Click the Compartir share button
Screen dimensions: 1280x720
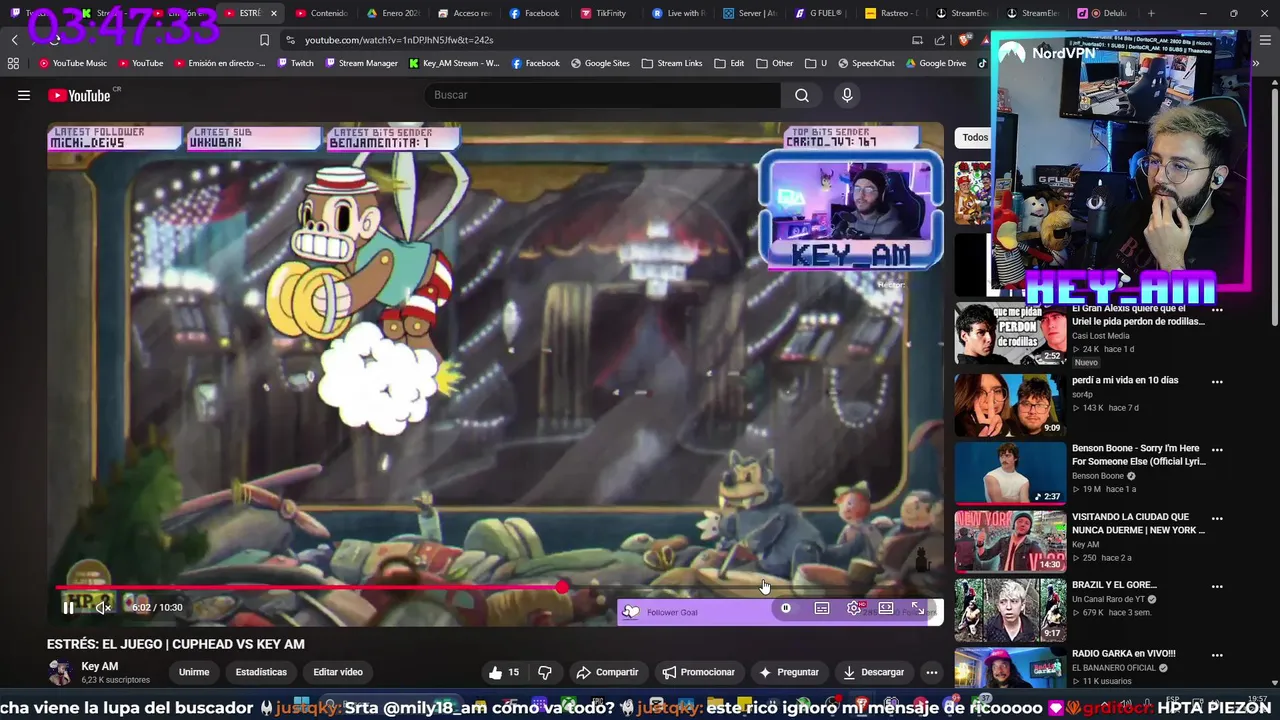click(x=607, y=672)
